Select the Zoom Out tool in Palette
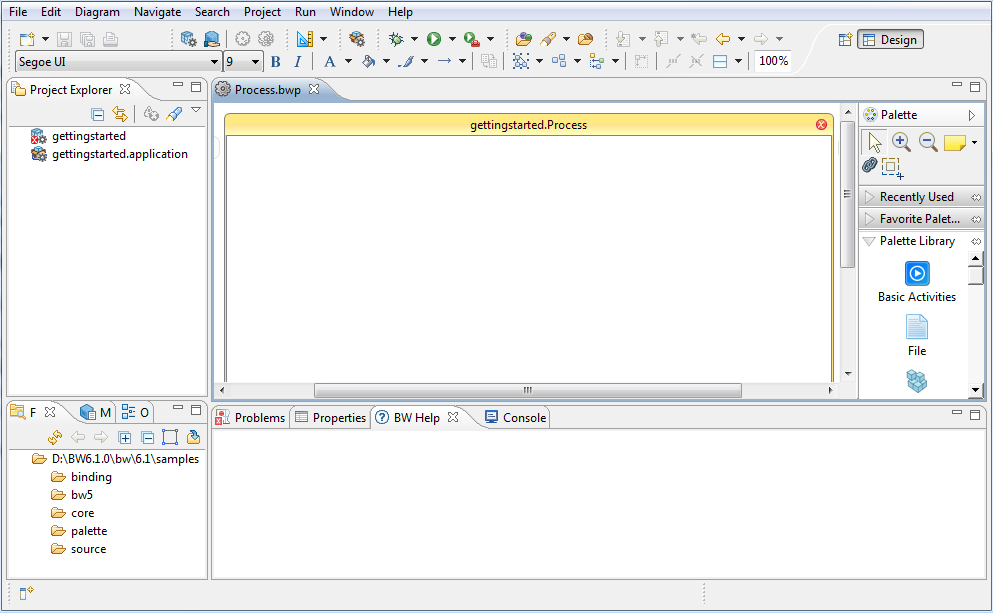993x613 pixels. point(928,142)
